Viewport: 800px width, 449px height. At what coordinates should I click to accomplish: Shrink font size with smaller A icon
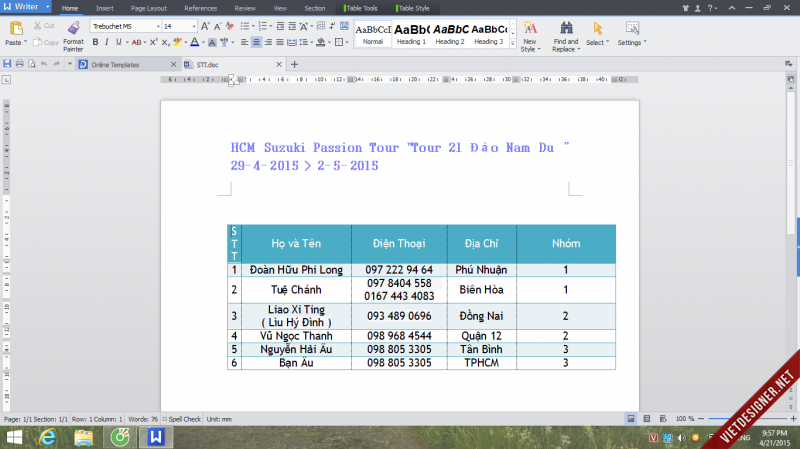point(217,26)
